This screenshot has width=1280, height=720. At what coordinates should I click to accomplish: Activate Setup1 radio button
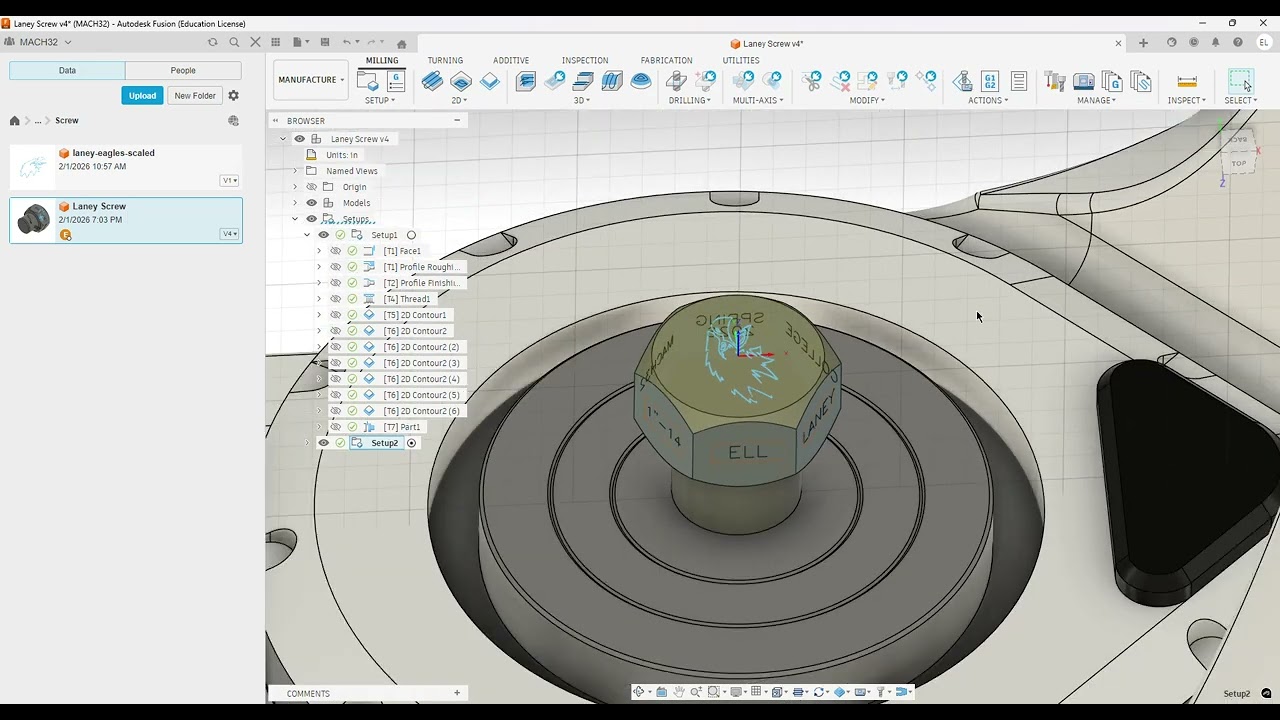(x=411, y=235)
